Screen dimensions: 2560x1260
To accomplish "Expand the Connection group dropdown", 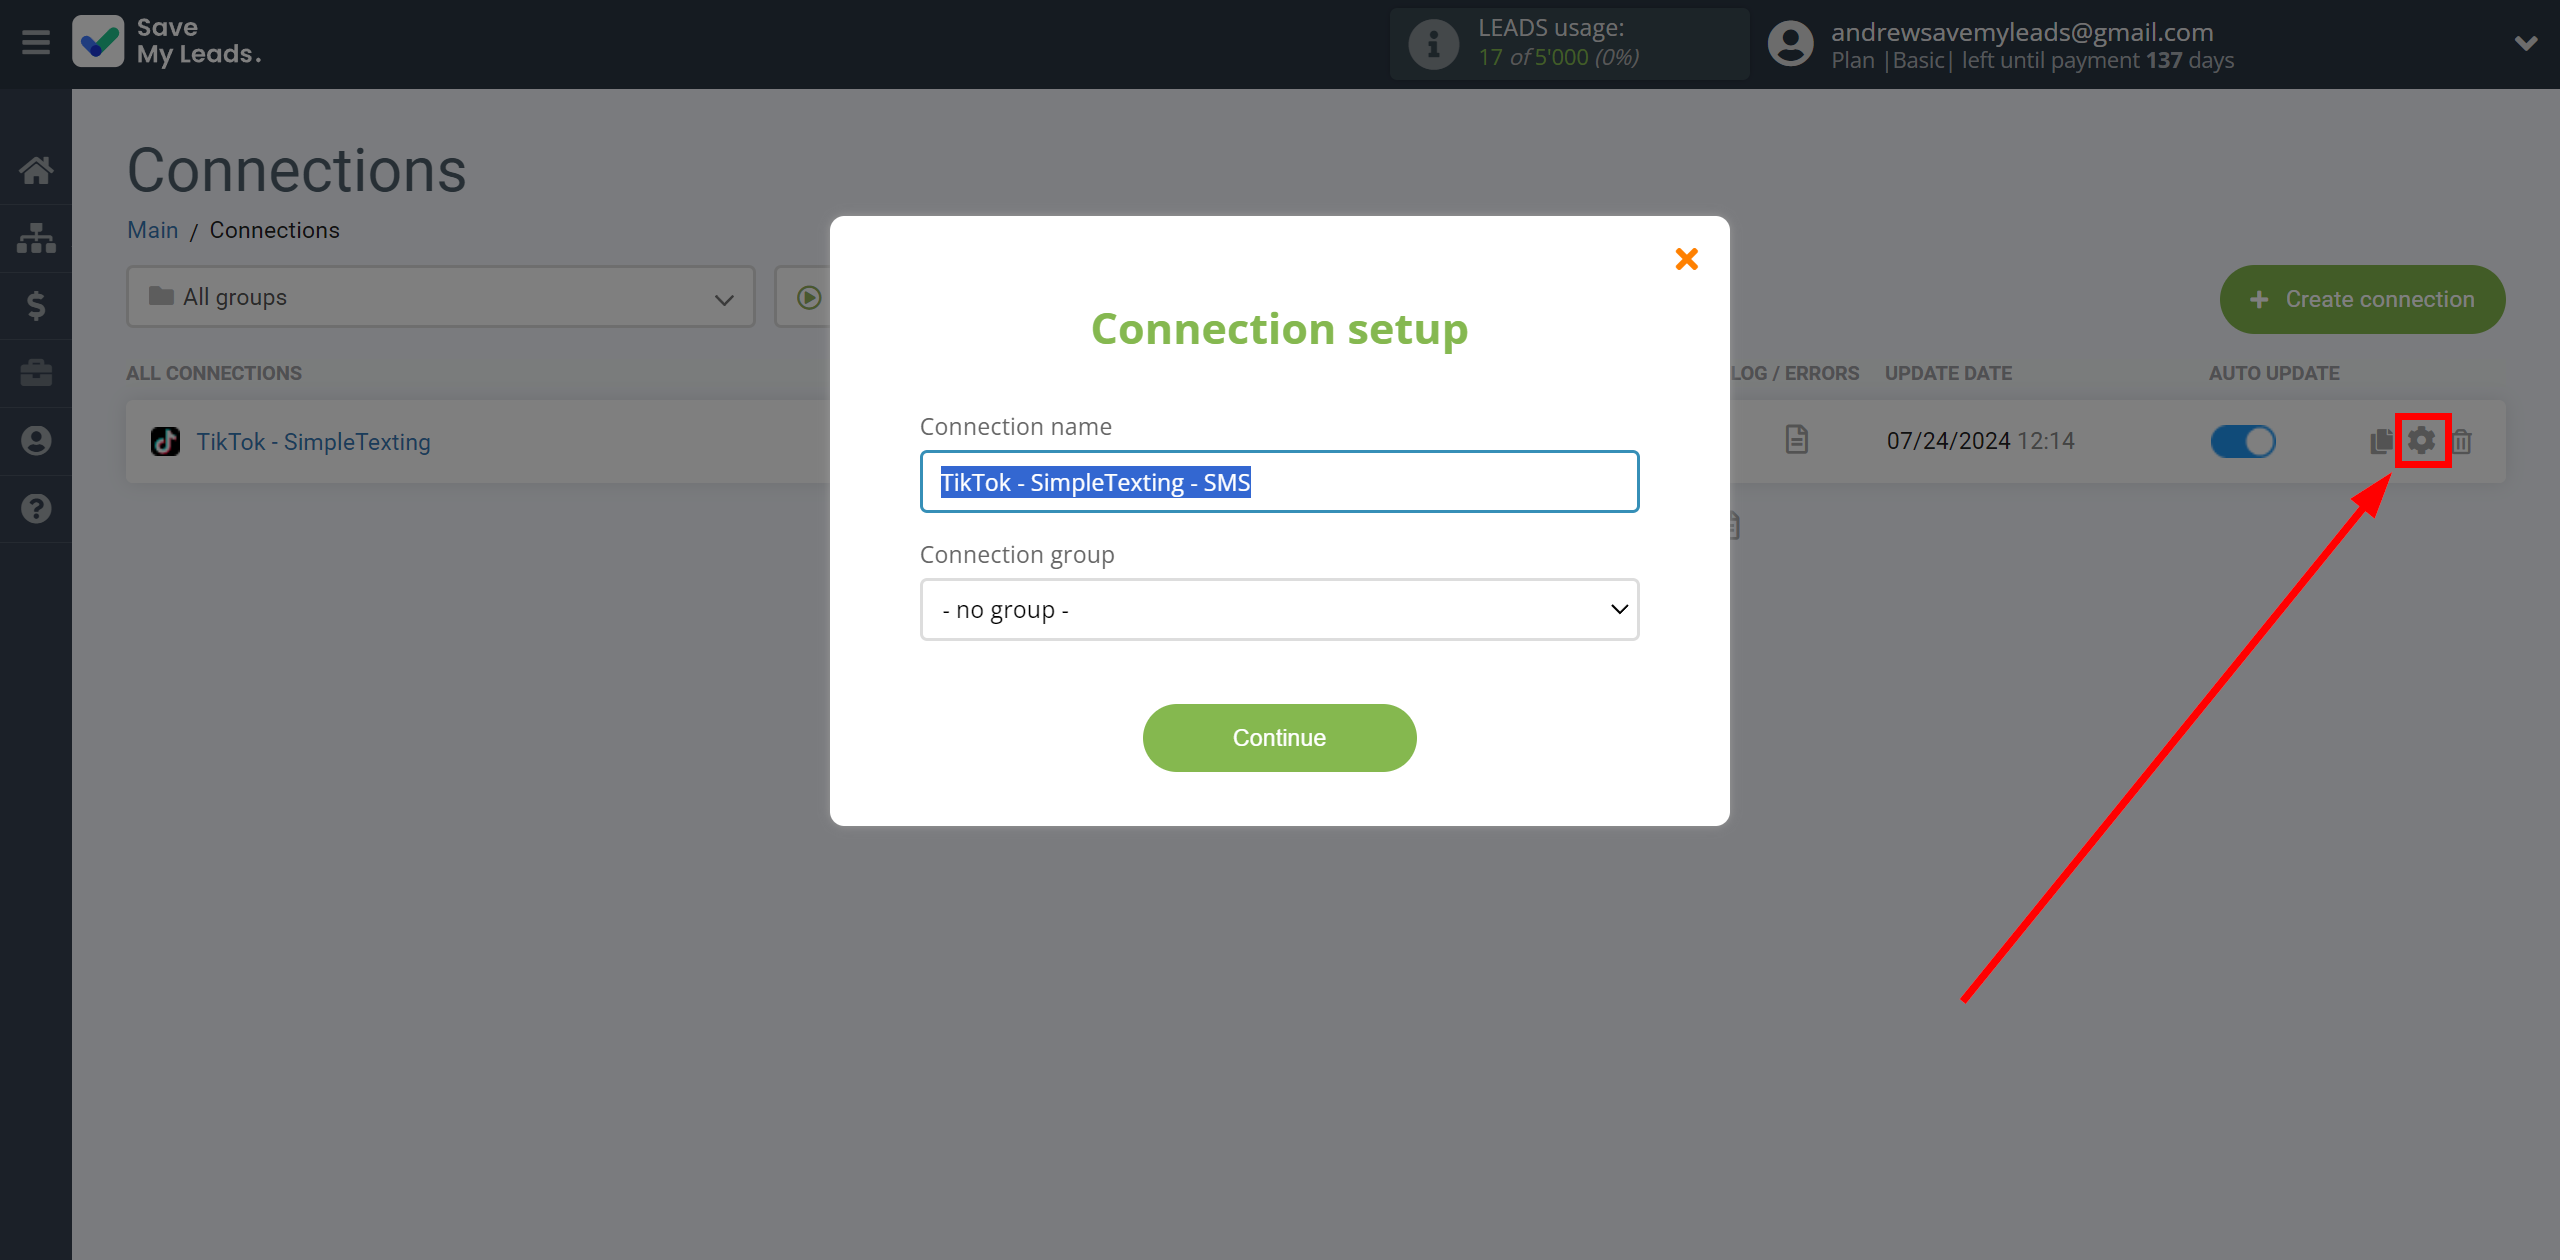I will pyautogui.click(x=1280, y=607).
